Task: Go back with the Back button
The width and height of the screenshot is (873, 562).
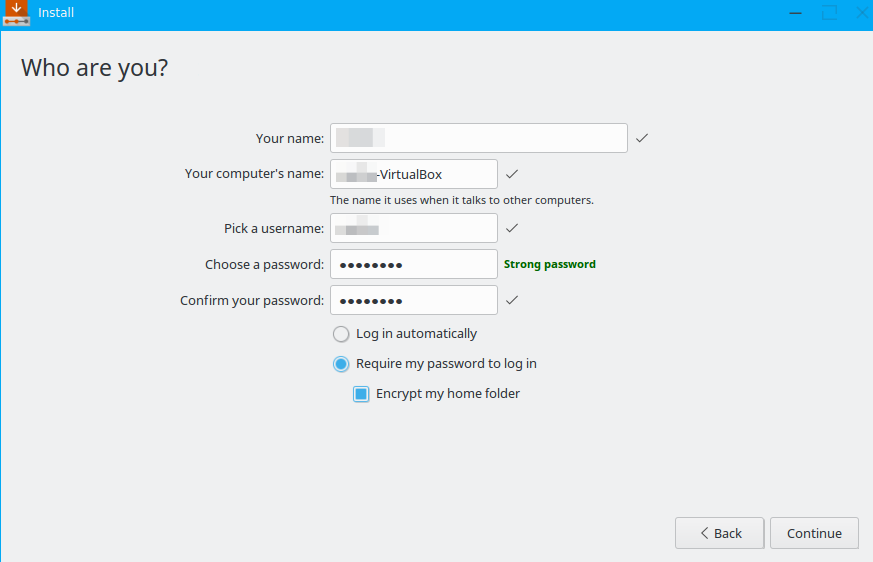Action: point(720,533)
